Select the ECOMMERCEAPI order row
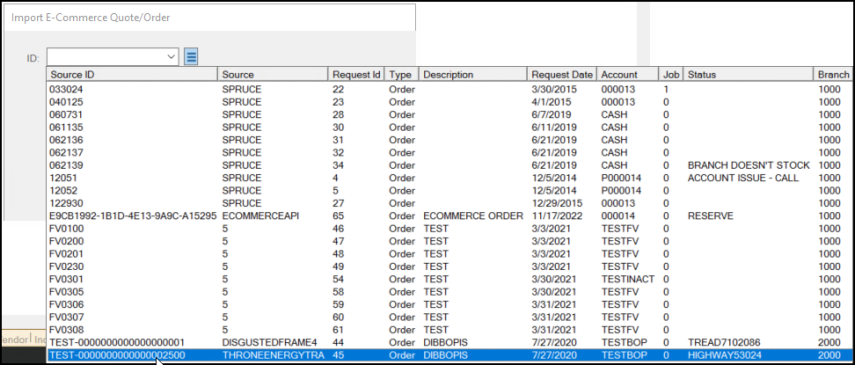The height and width of the screenshot is (365, 855). click(449, 216)
